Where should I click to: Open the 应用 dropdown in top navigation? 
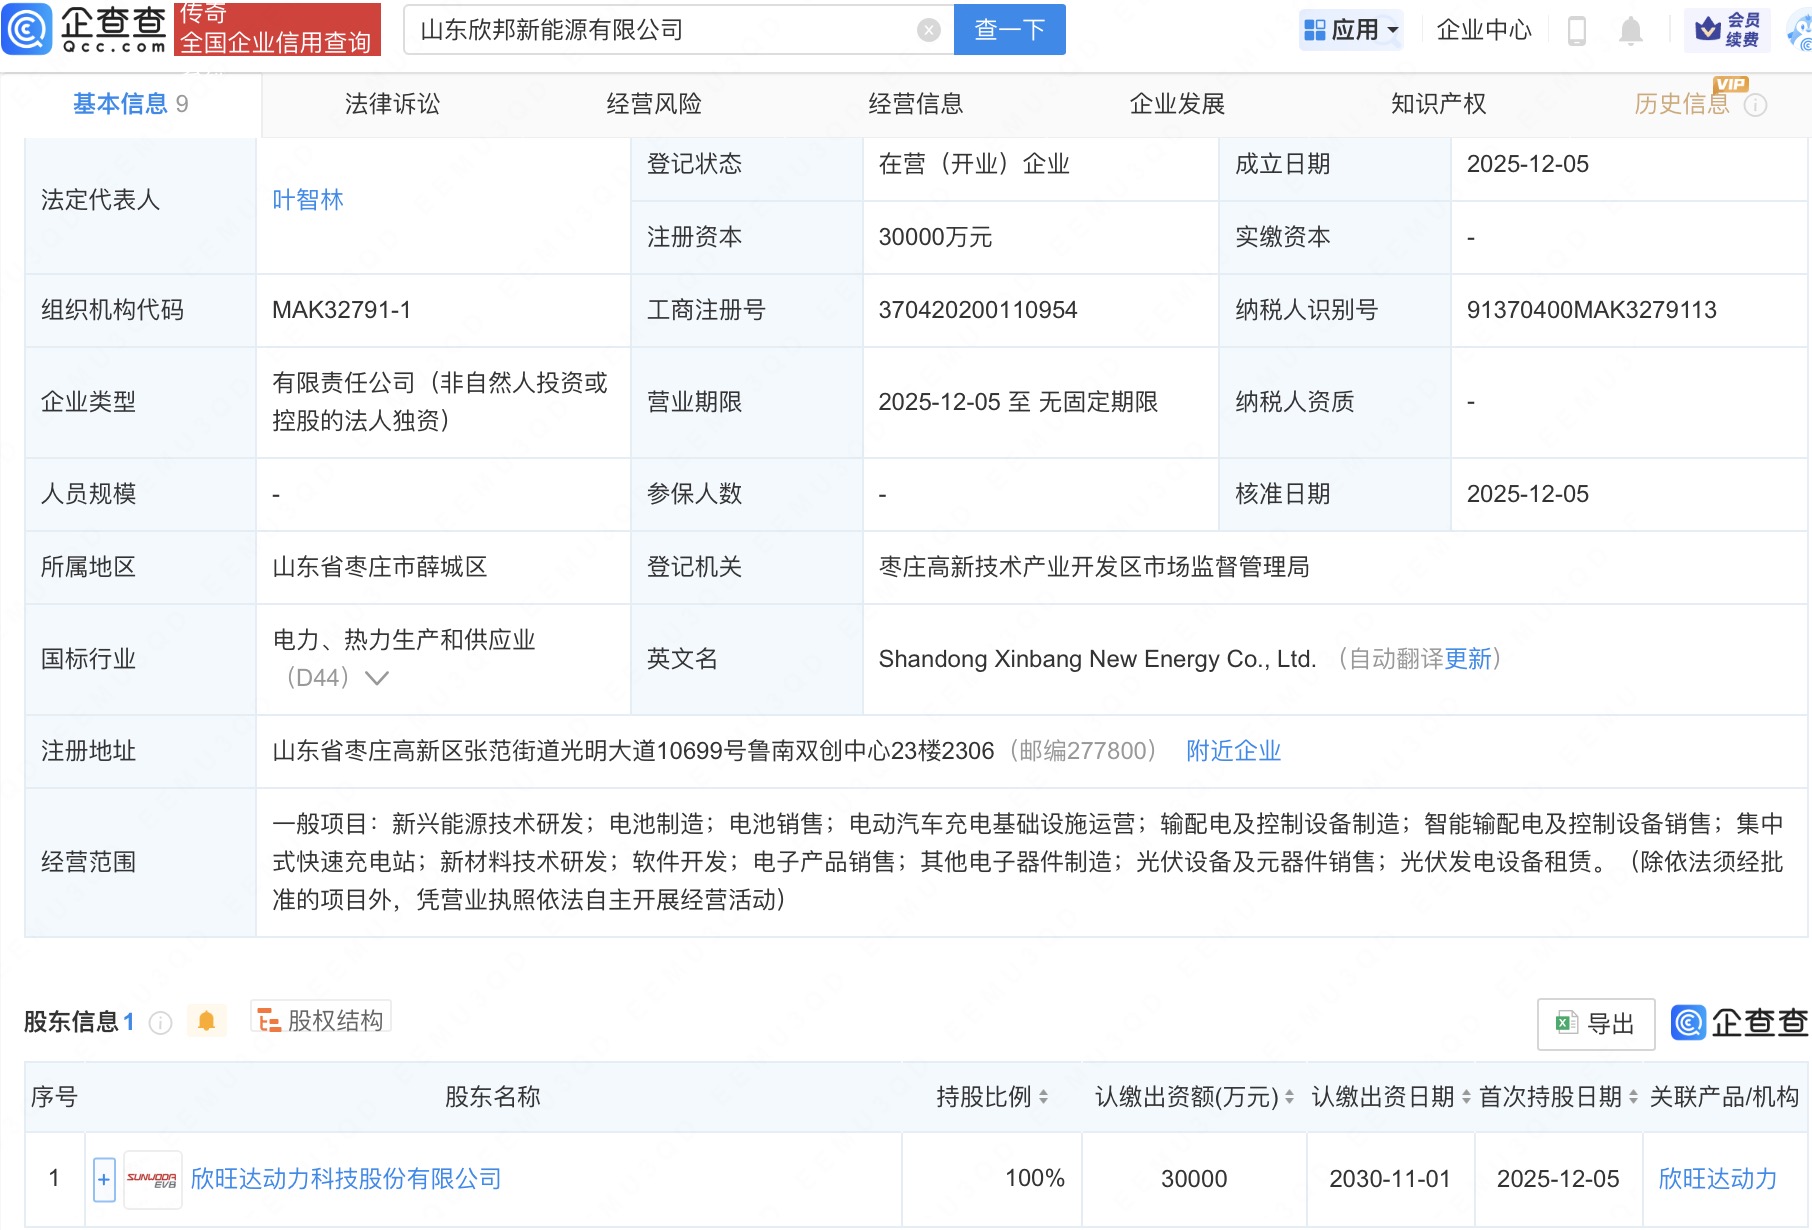(x=1351, y=29)
